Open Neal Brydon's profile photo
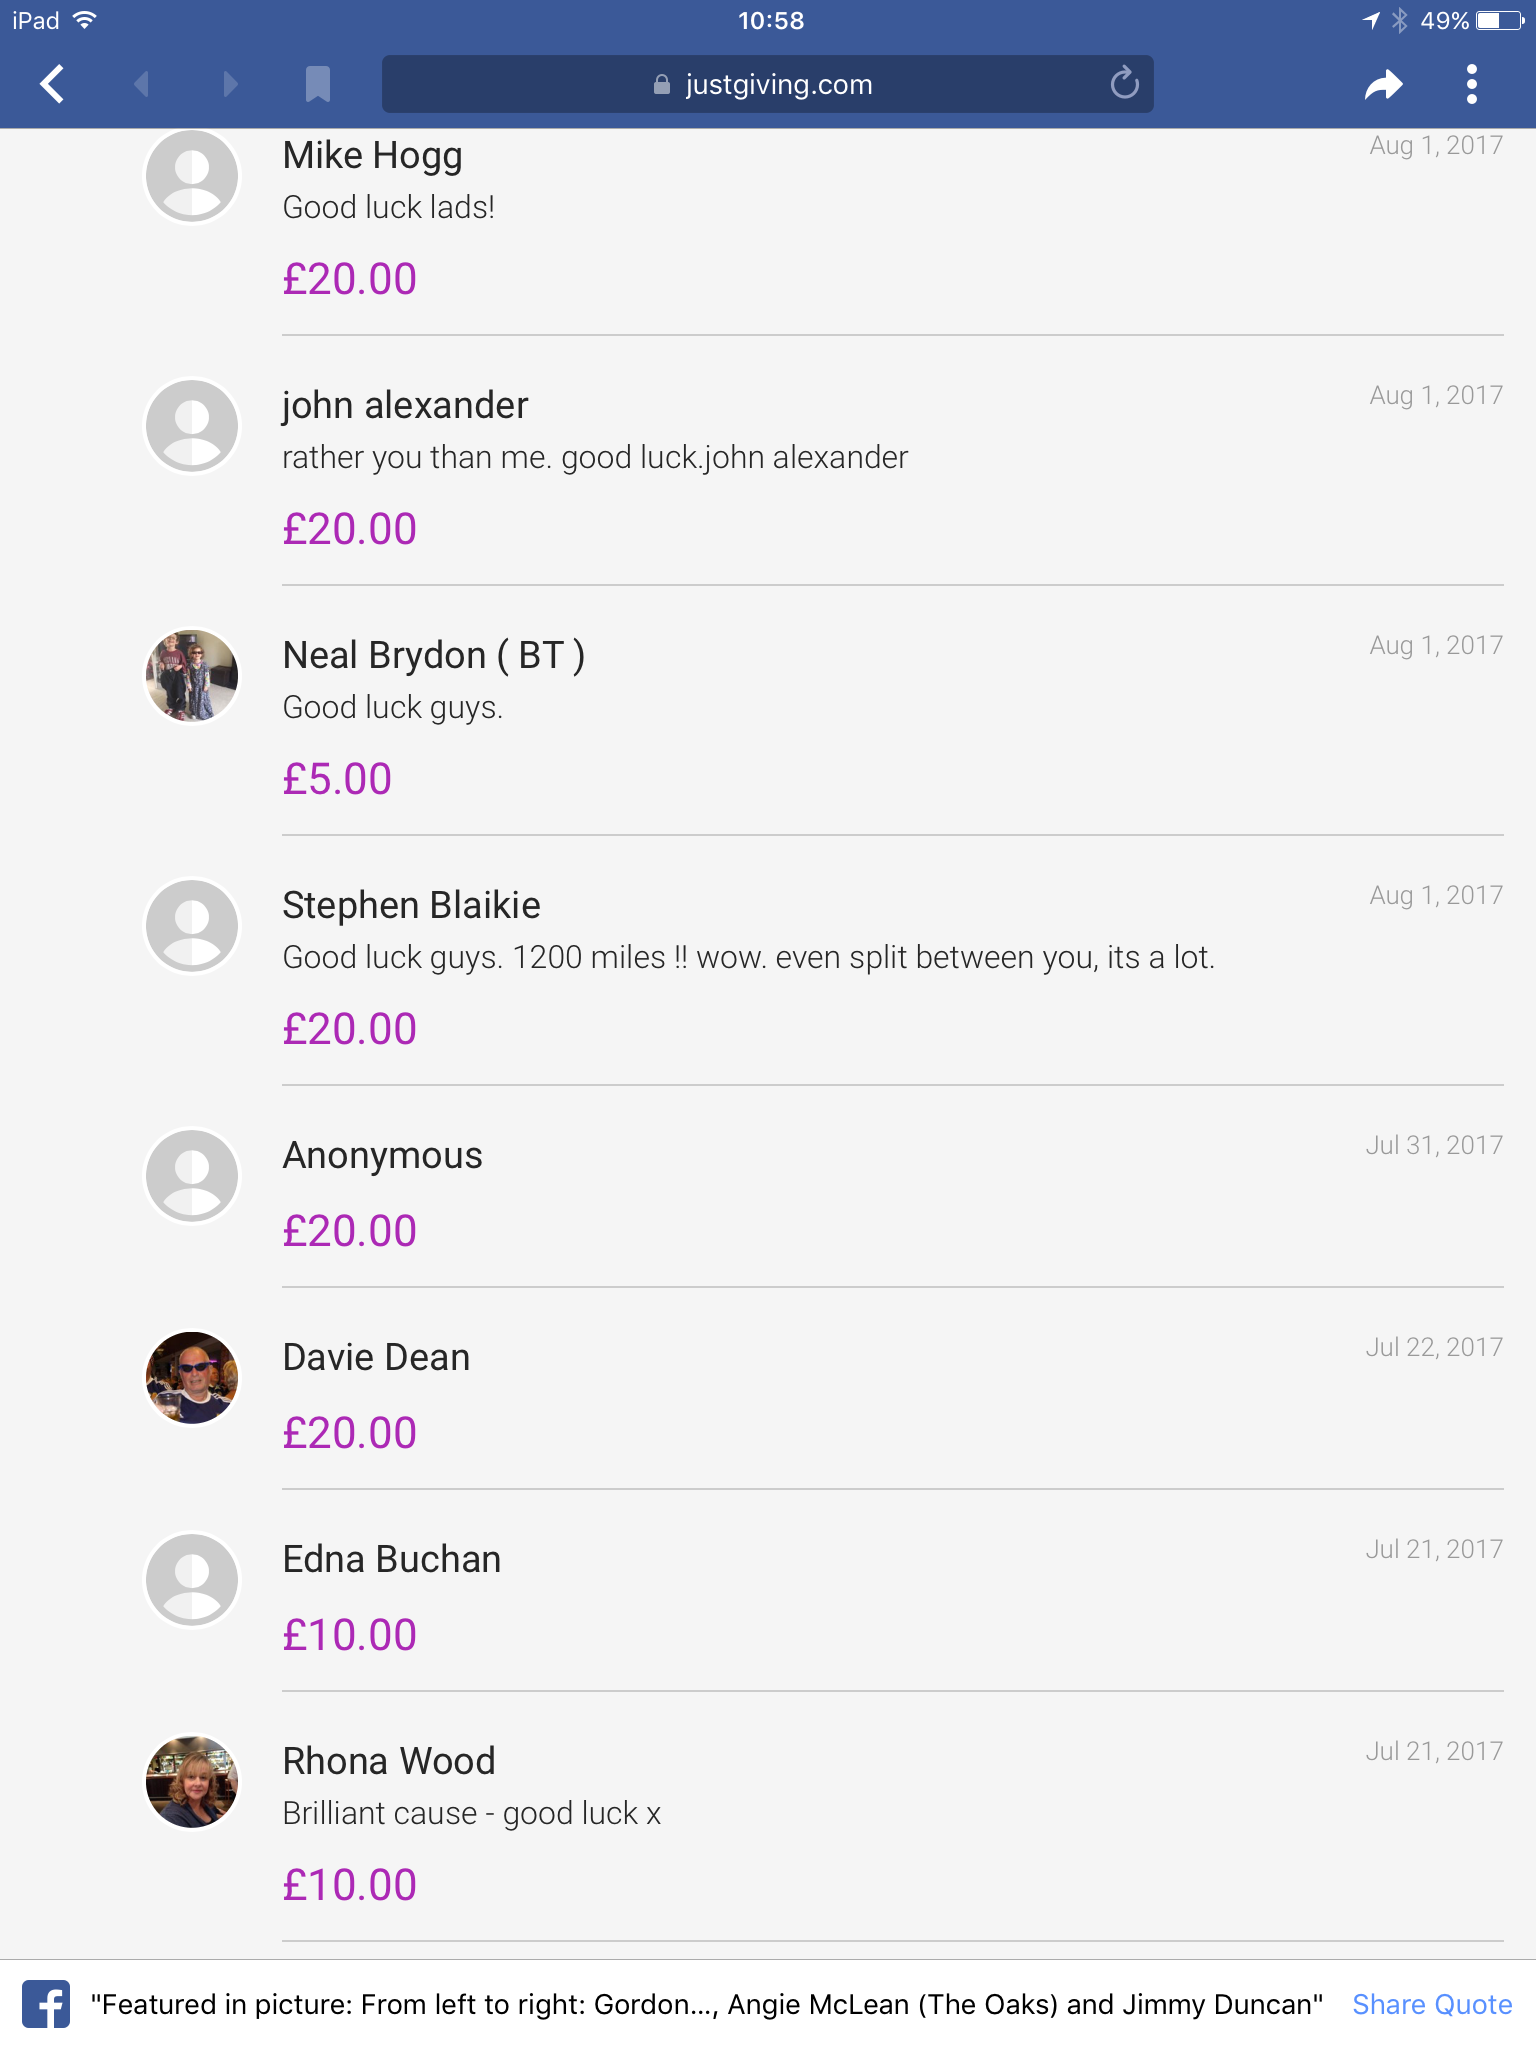Viewport: 1536px width, 2048px height. click(192, 676)
